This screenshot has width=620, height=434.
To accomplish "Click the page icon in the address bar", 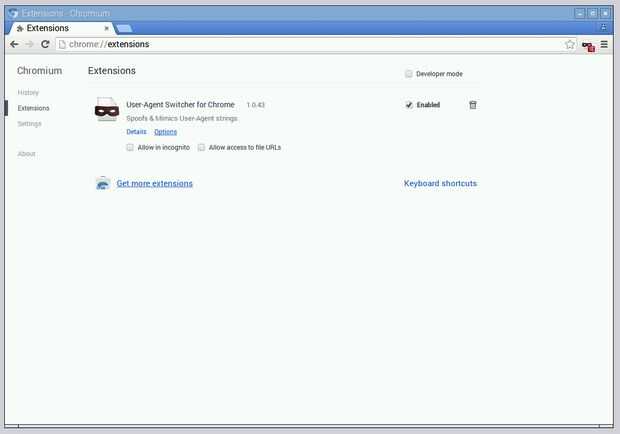I will (62, 44).
